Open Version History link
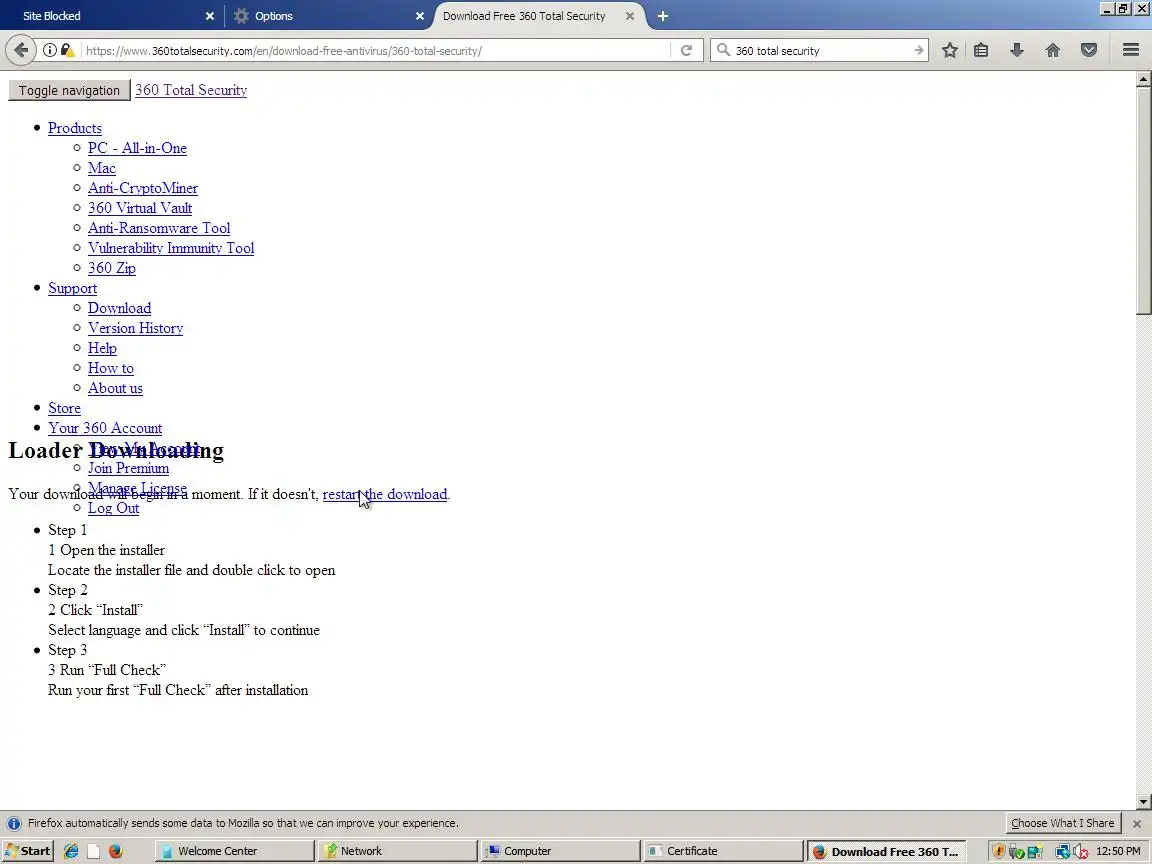The image size is (1152, 864). click(x=136, y=328)
